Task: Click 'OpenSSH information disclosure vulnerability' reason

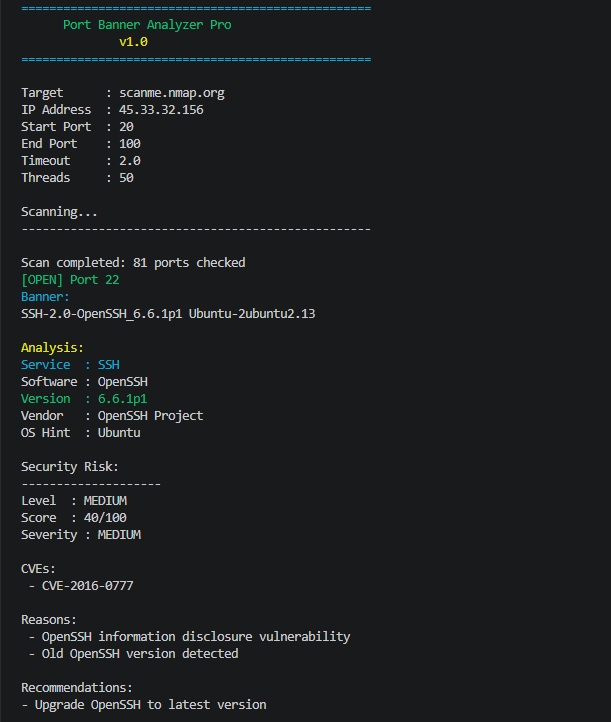Action: point(196,637)
